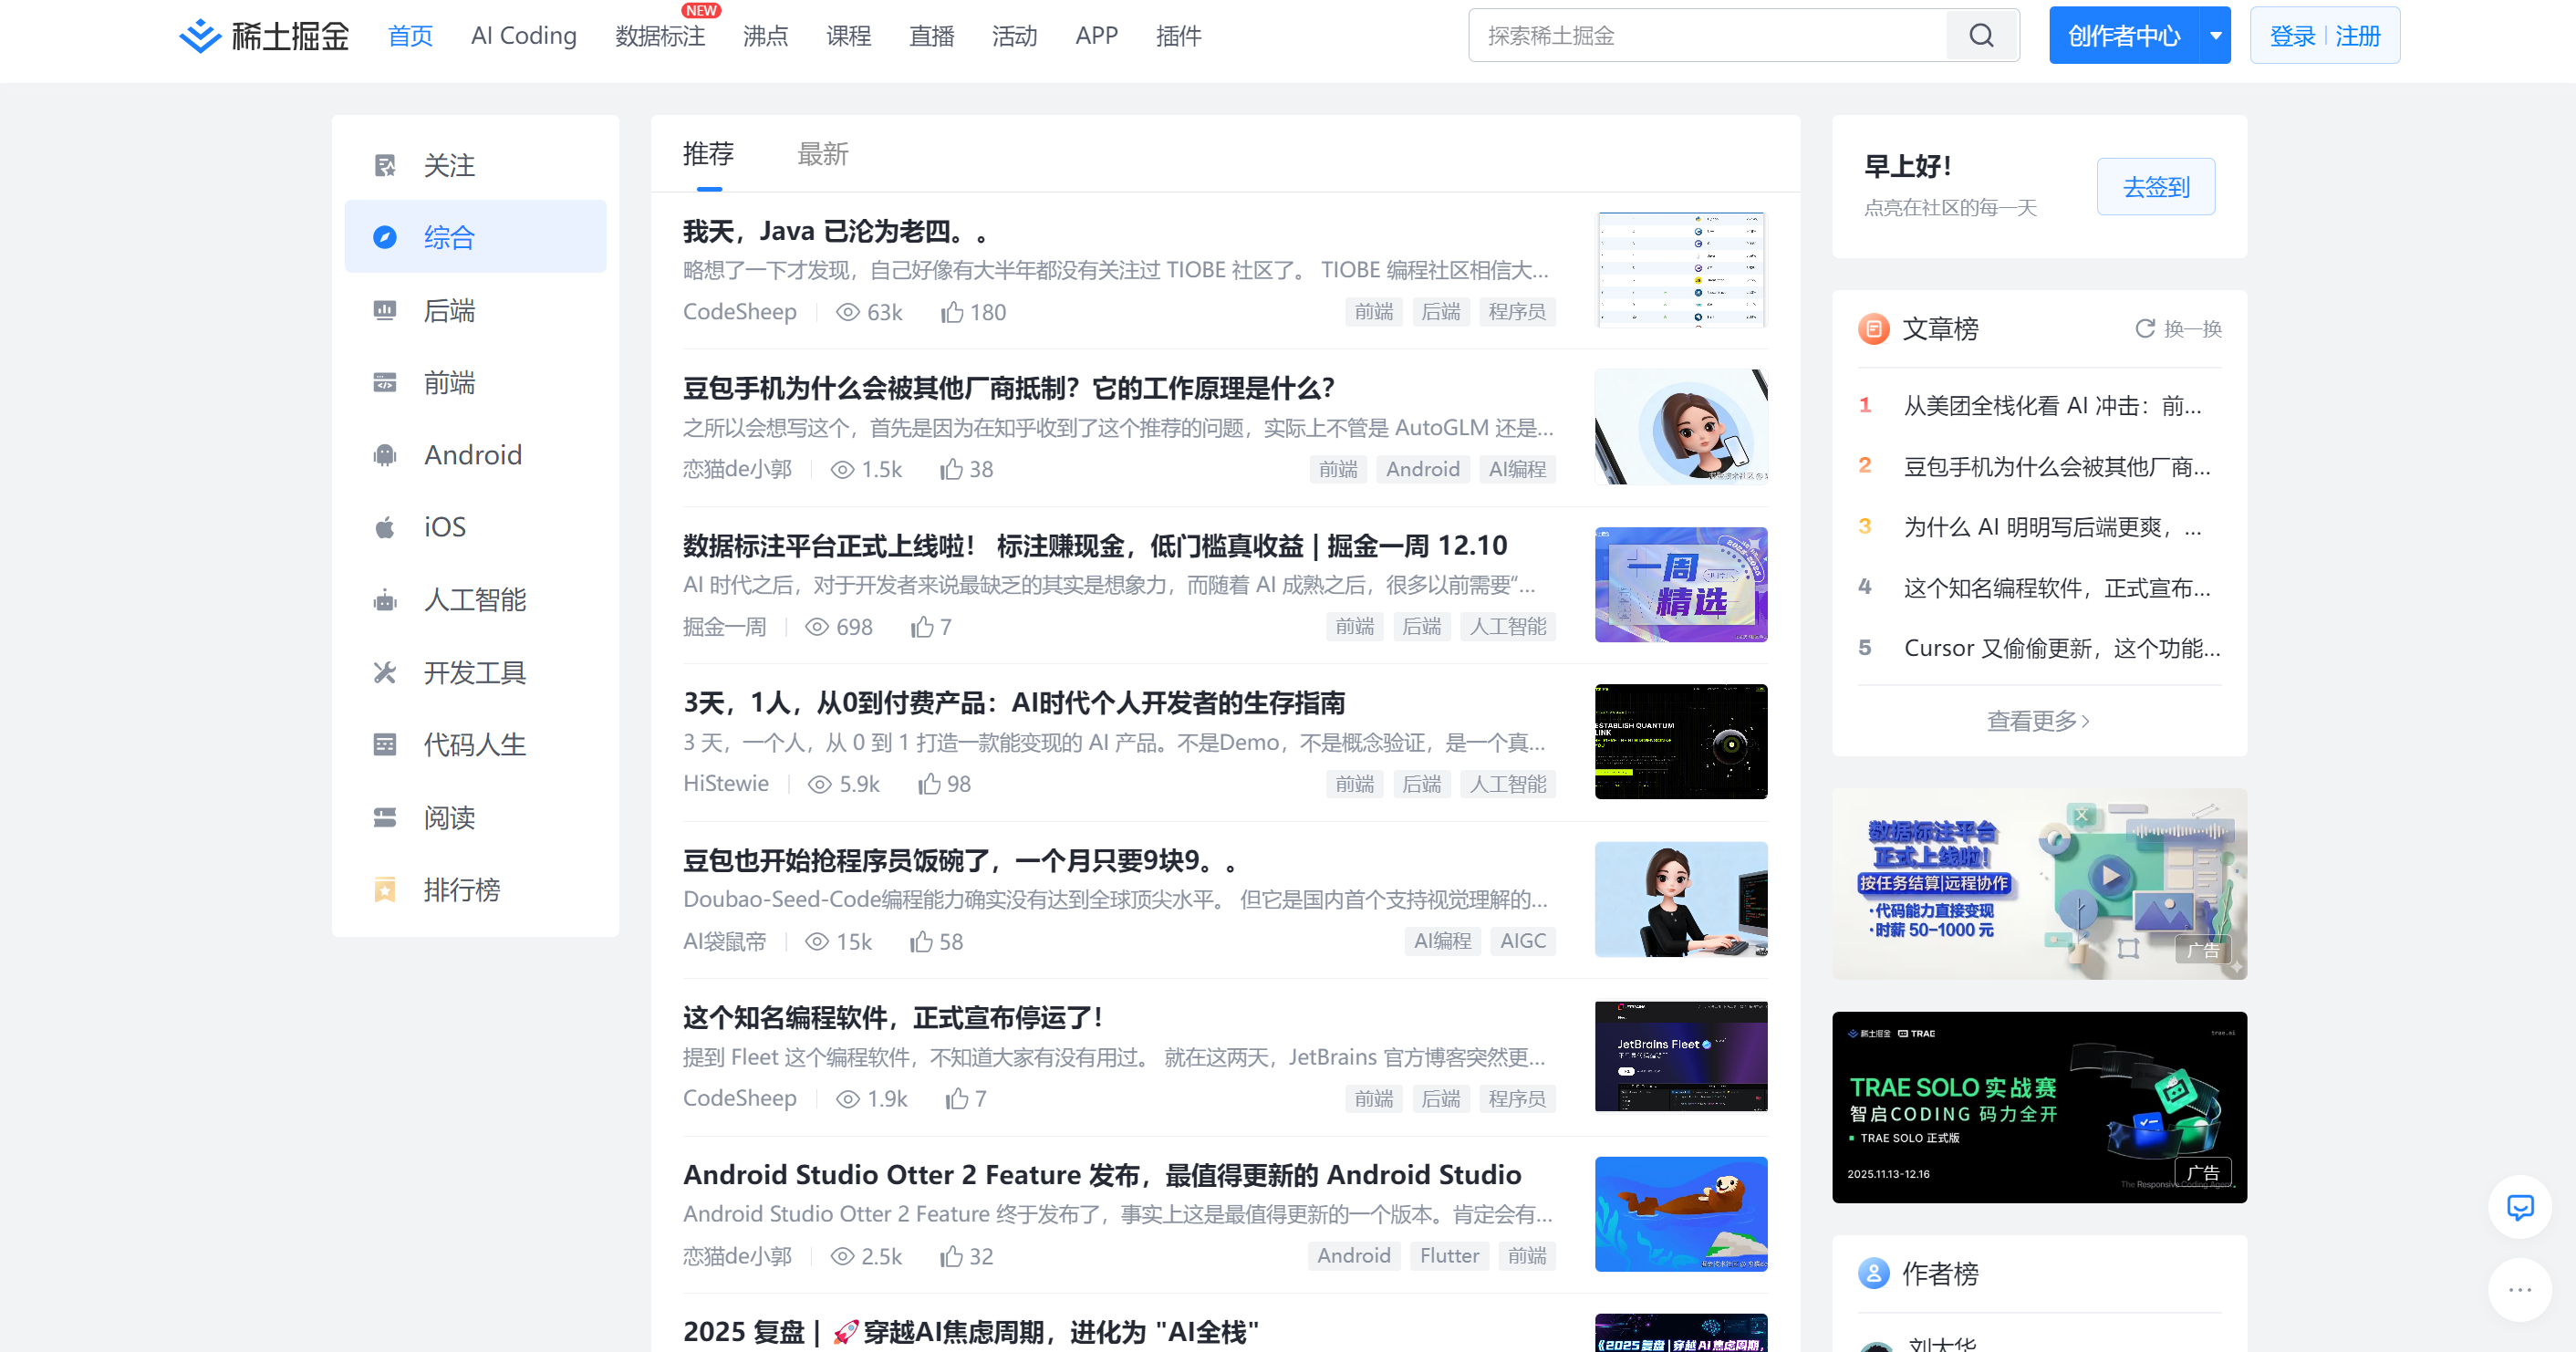Click the 去签到 button
The image size is (2576, 1352).
(2156, 186)
